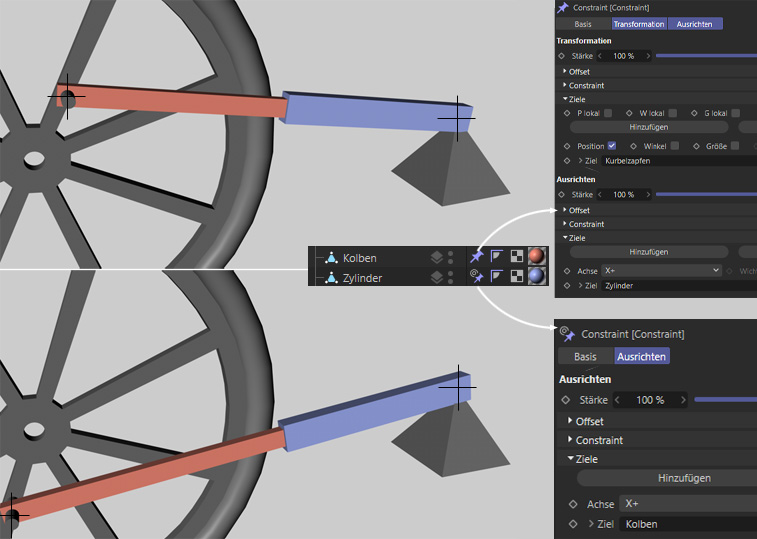Viewport: 757px width, 539px height.
Task: Click keyframe diamond beside Größe
Action: tap(696, 146)
